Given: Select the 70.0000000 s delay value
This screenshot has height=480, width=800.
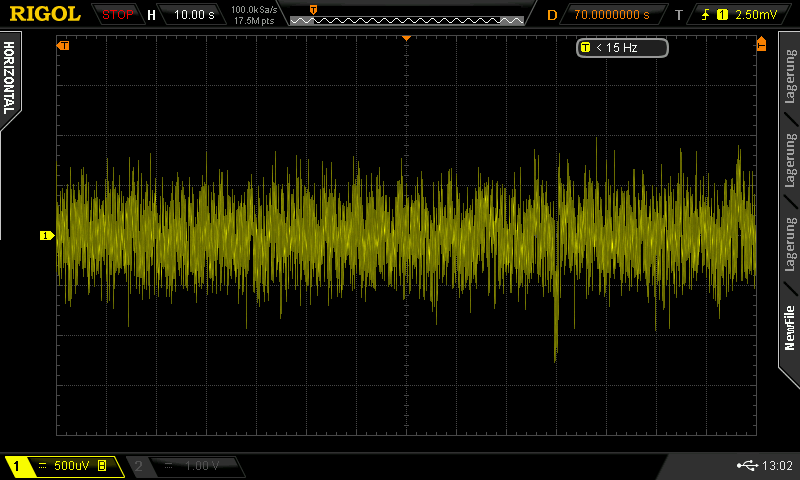Looking at the screenshot, I should tap(611, 15).
